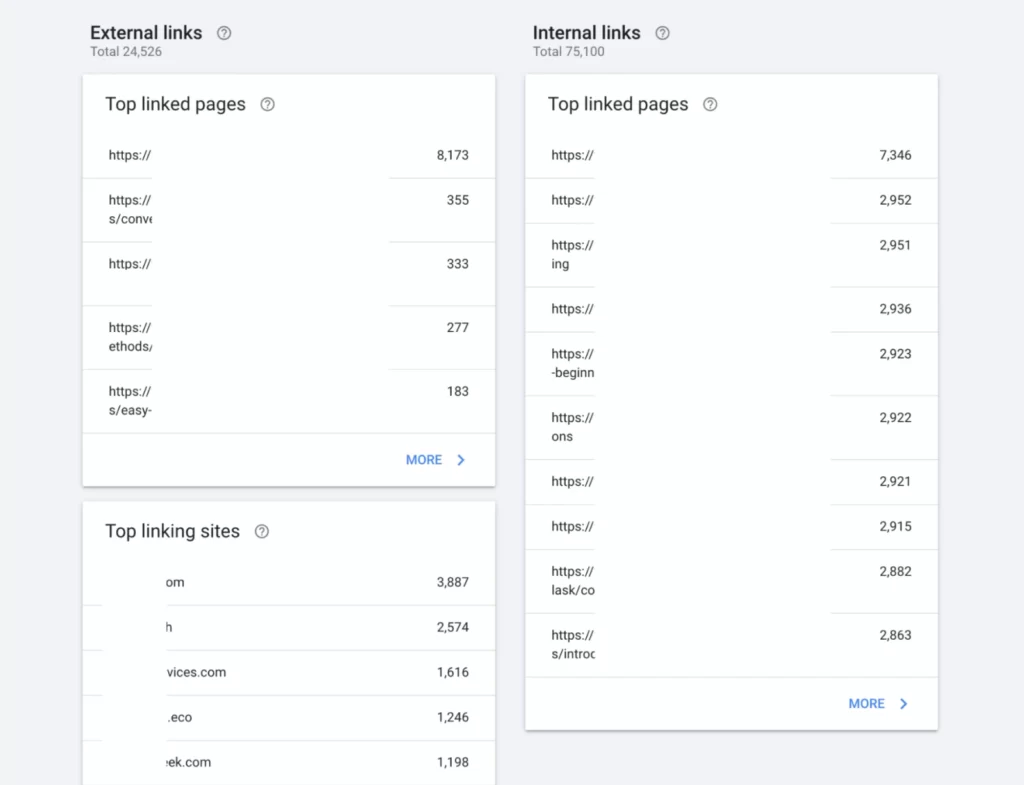The width and height of the screenshot is (1024, 785).
Task: Open the .eco linking site row
Action: pos(288,718)
